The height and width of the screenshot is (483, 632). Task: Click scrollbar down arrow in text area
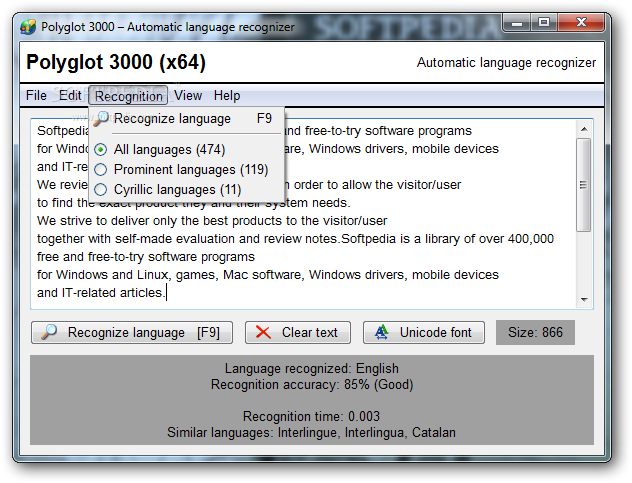[x=584, y=300]
